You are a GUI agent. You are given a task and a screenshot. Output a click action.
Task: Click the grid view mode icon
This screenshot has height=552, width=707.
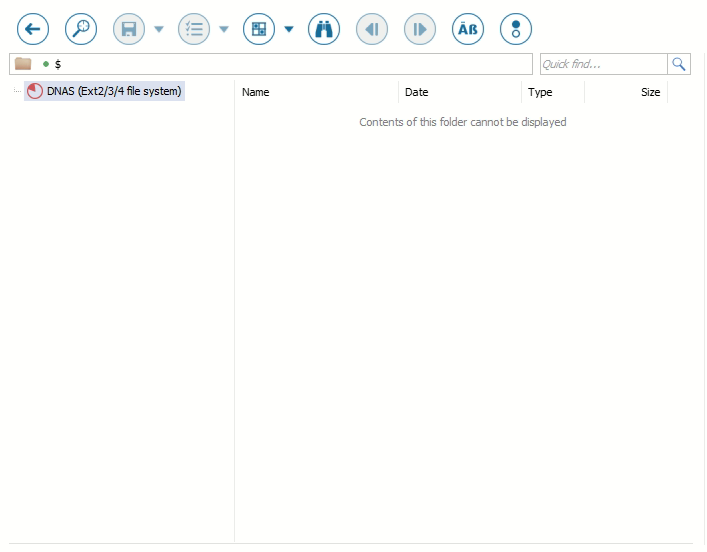click(x=259, y=29)
